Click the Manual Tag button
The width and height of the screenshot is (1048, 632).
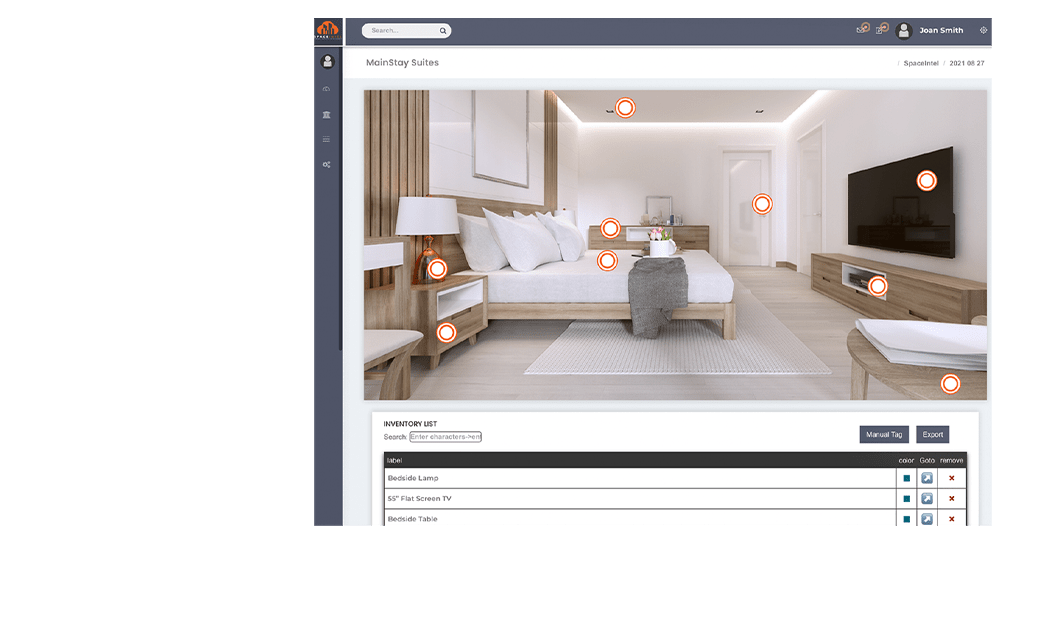point(883,434)
